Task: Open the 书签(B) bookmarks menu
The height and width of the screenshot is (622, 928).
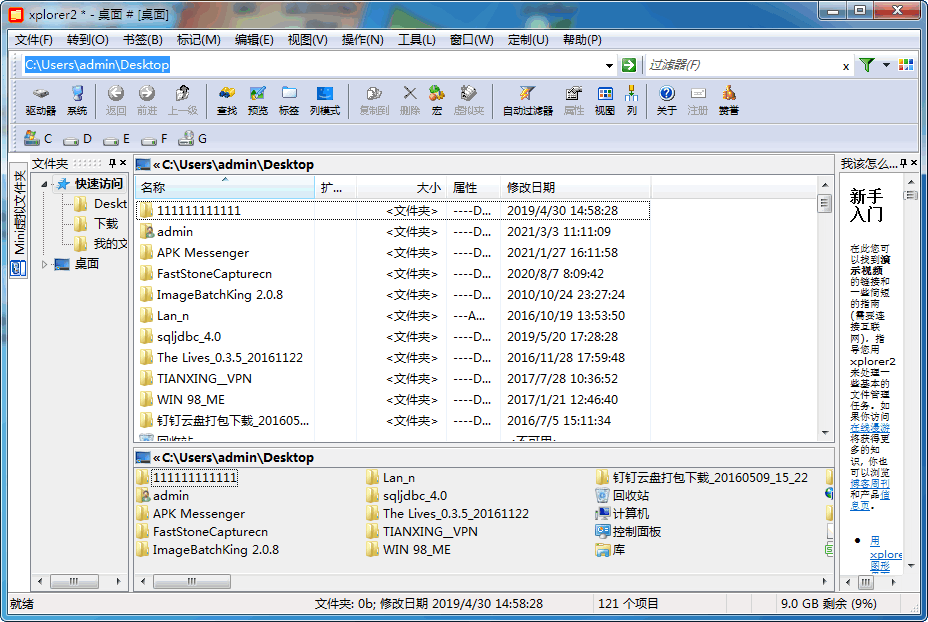Action: pos(142,40)
